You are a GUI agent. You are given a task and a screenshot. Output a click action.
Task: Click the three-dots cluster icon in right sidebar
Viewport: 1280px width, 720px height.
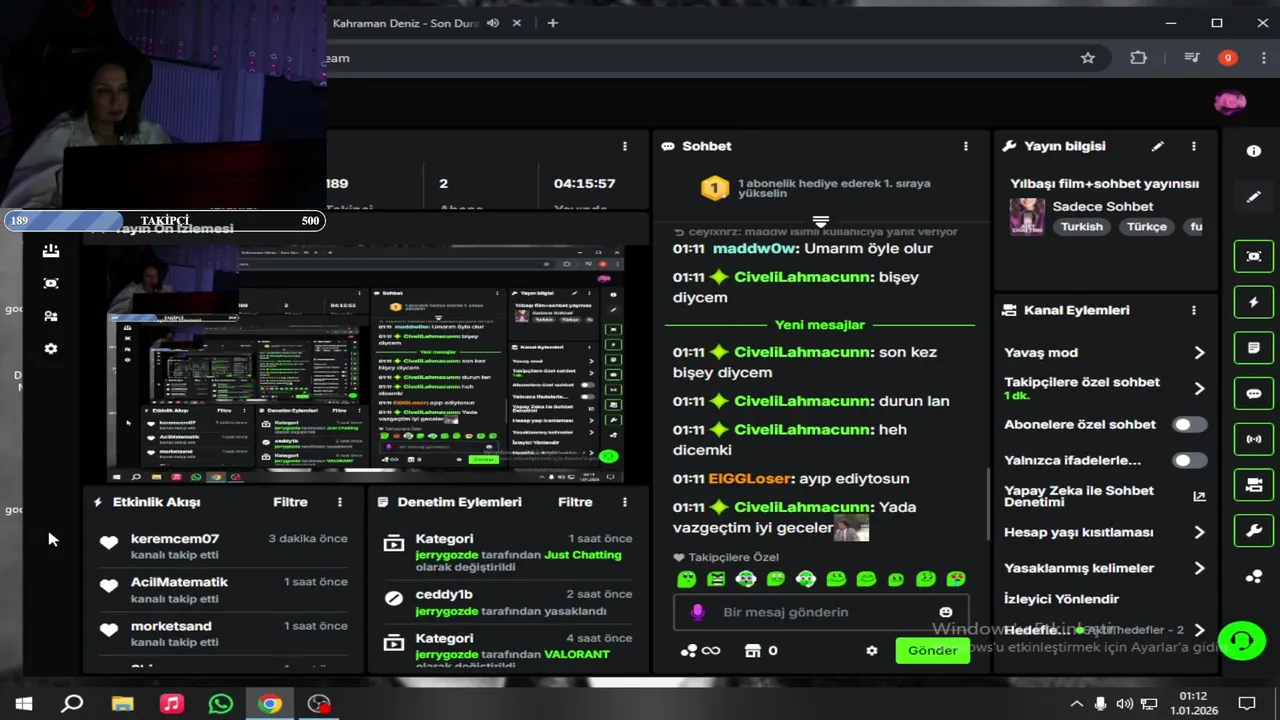[x=1253, y=577]
